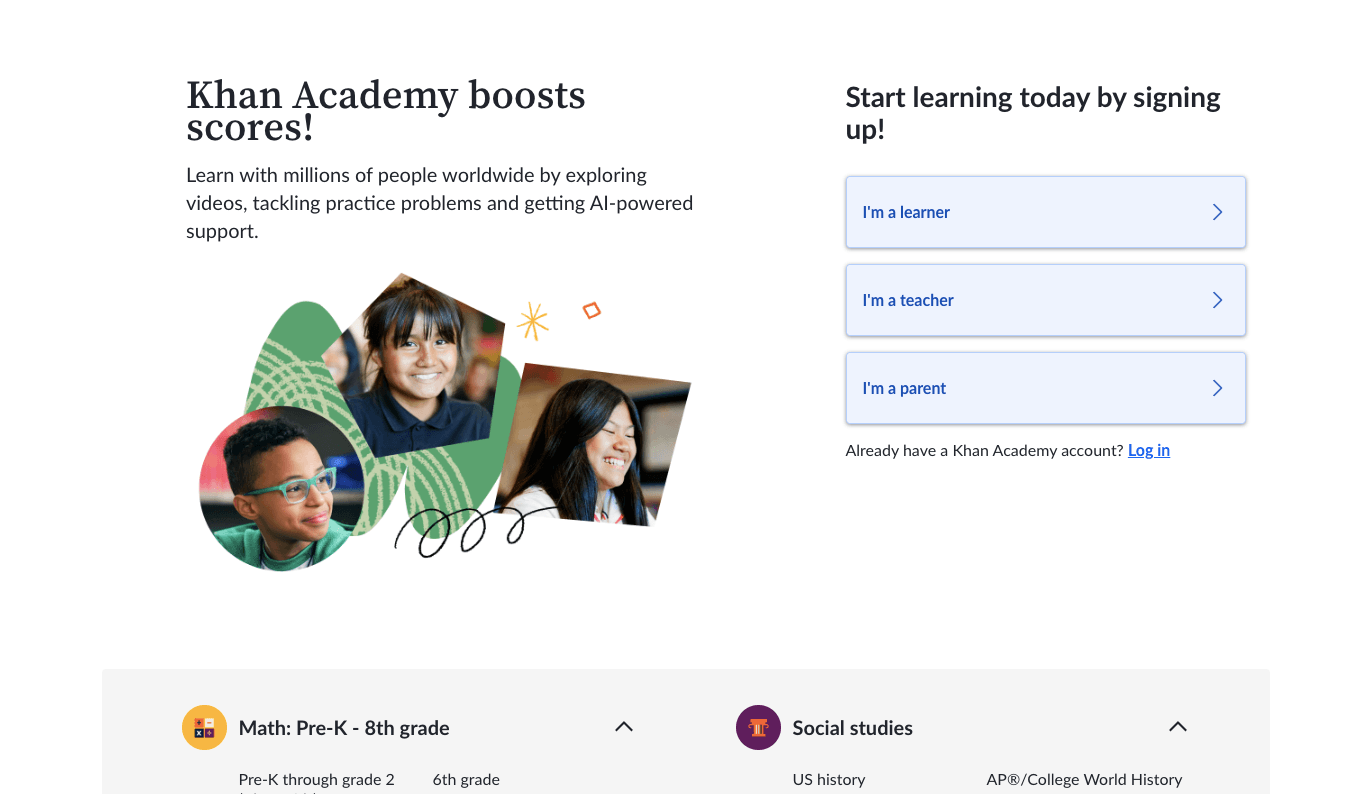Click "Already have a Khan Academy account?" text

coord(984,451)
